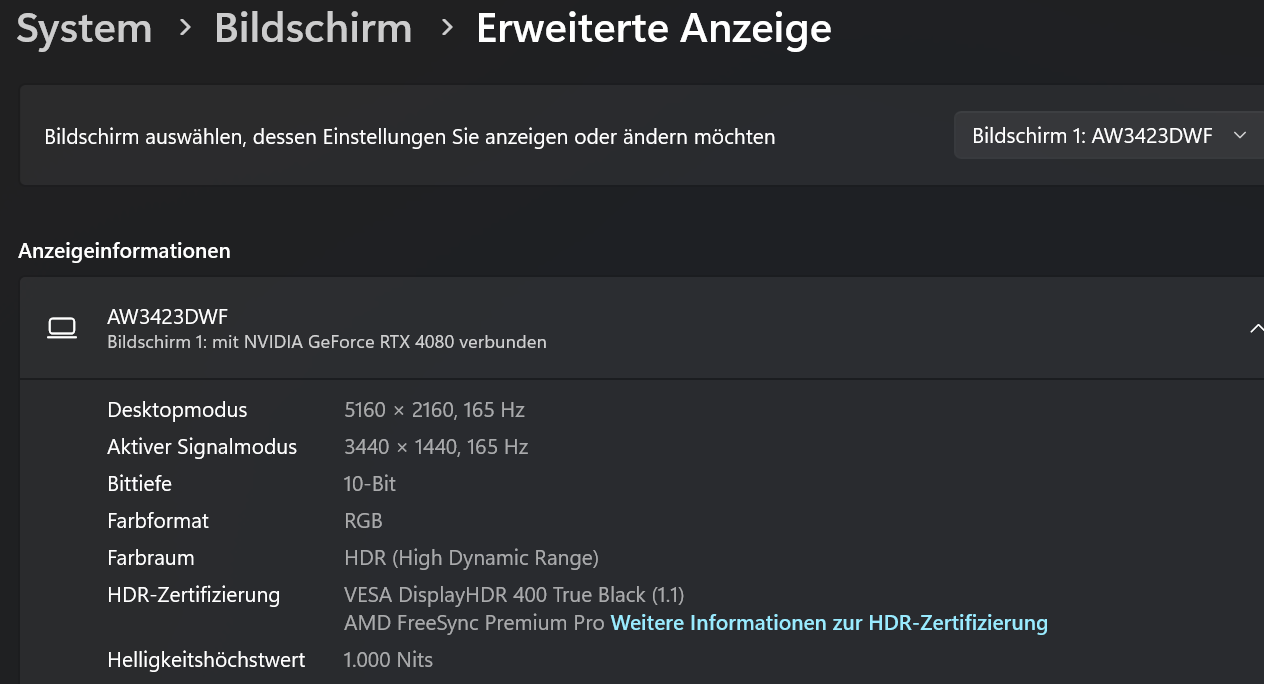Click the Bittiefe value 10-Bit
This screenshot has height=684, width=1264.
370,484
